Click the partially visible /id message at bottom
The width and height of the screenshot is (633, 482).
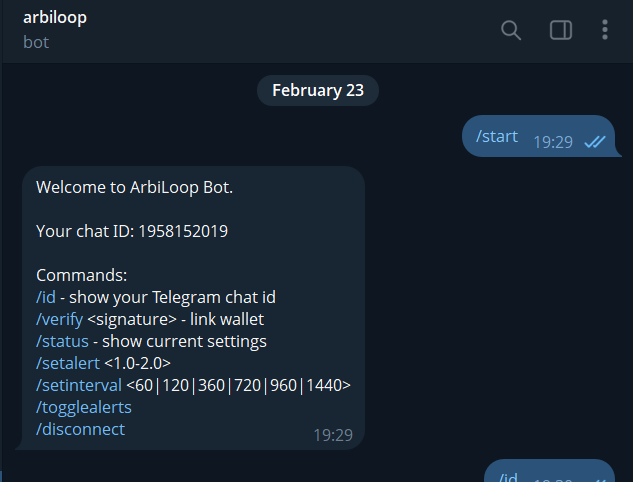[509, 476]
